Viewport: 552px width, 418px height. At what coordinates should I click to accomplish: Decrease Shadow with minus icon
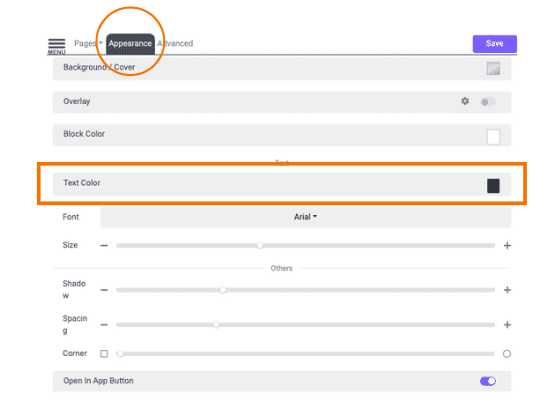[104, 290]
